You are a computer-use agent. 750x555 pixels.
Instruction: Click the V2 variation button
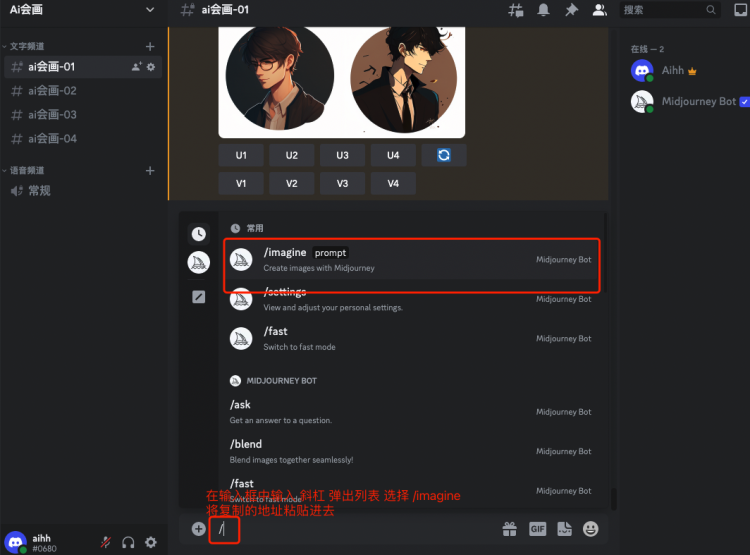pos(292,184)
